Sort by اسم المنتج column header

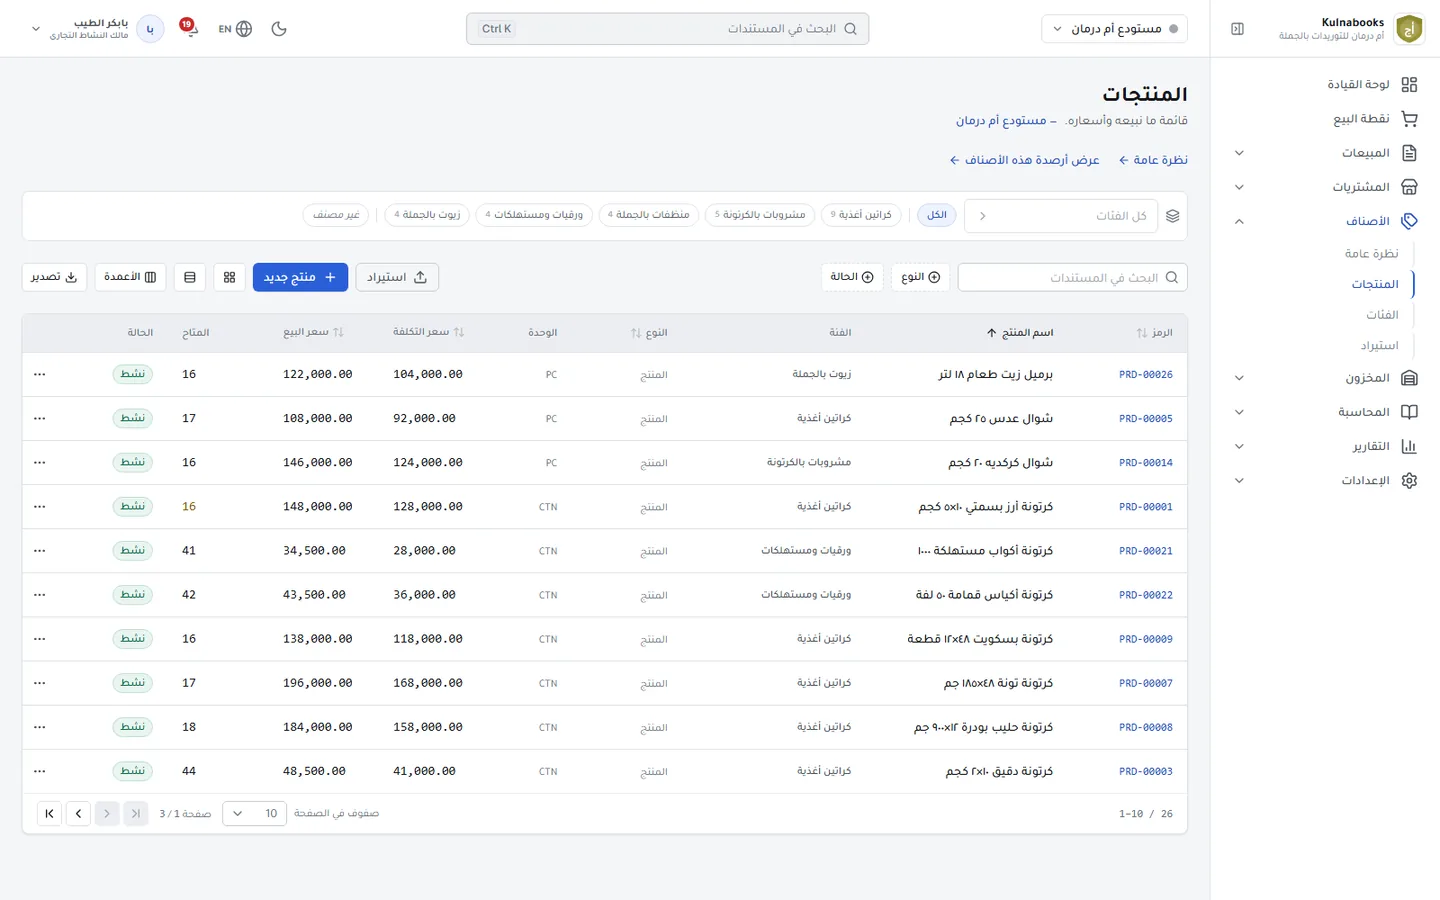1019,332
